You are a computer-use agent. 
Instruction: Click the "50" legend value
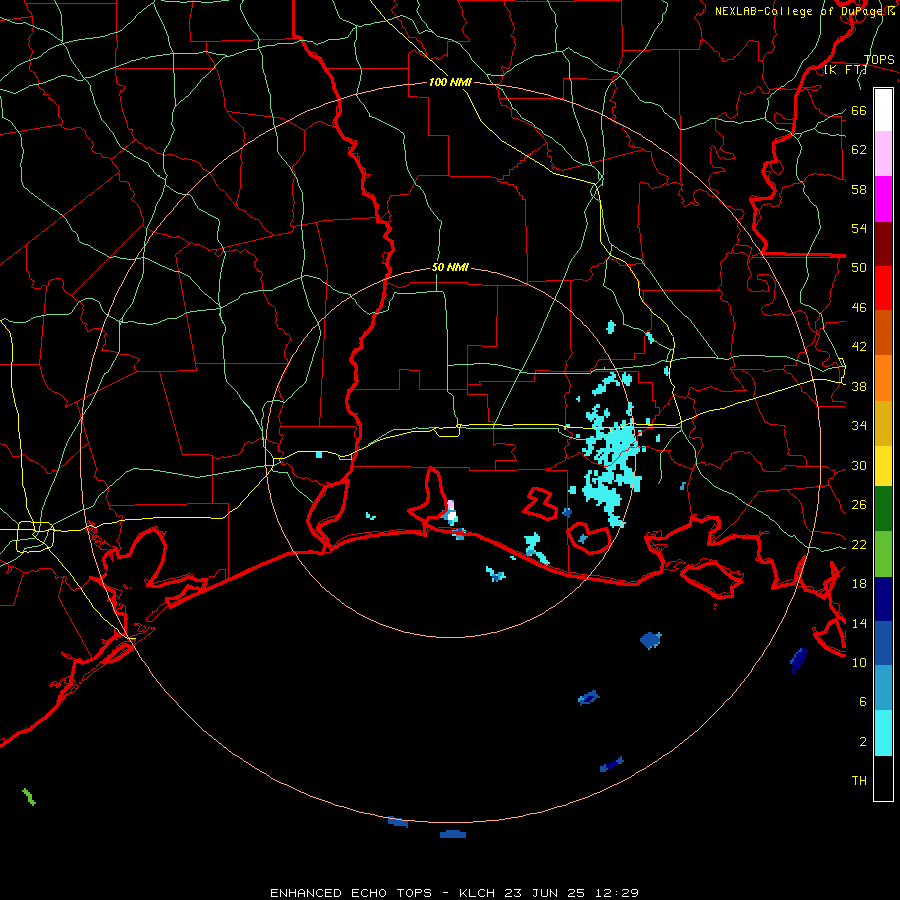tap(859, 268)
